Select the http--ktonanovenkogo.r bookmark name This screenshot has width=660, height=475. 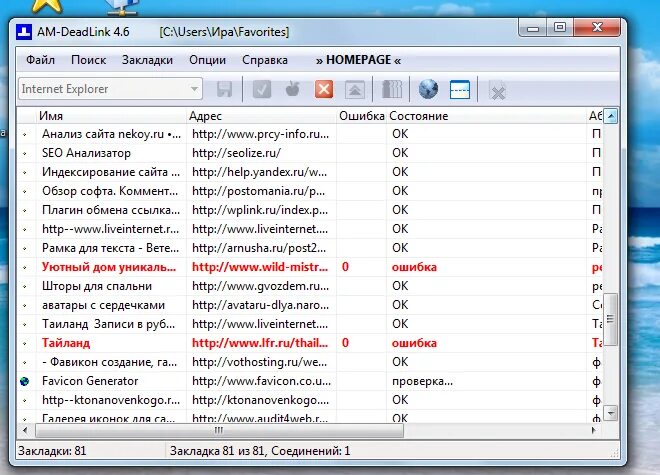(111, 400)
